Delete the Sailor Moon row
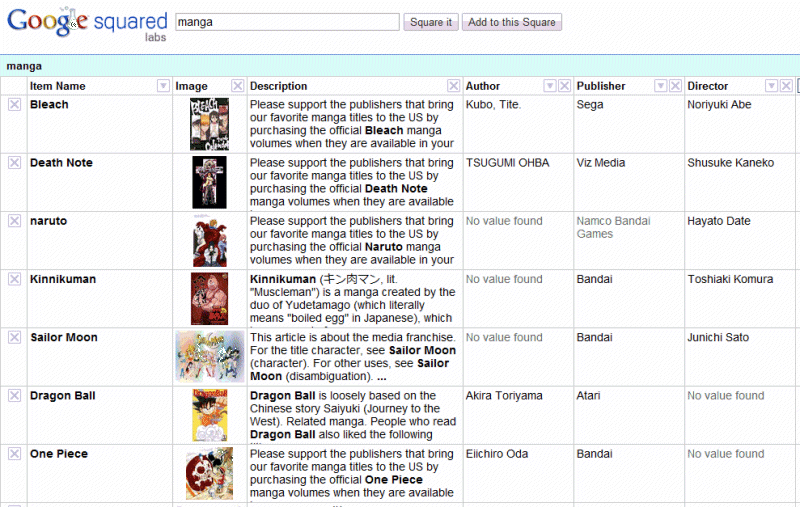This screenshot has width=800, height=507. (14, 337)
